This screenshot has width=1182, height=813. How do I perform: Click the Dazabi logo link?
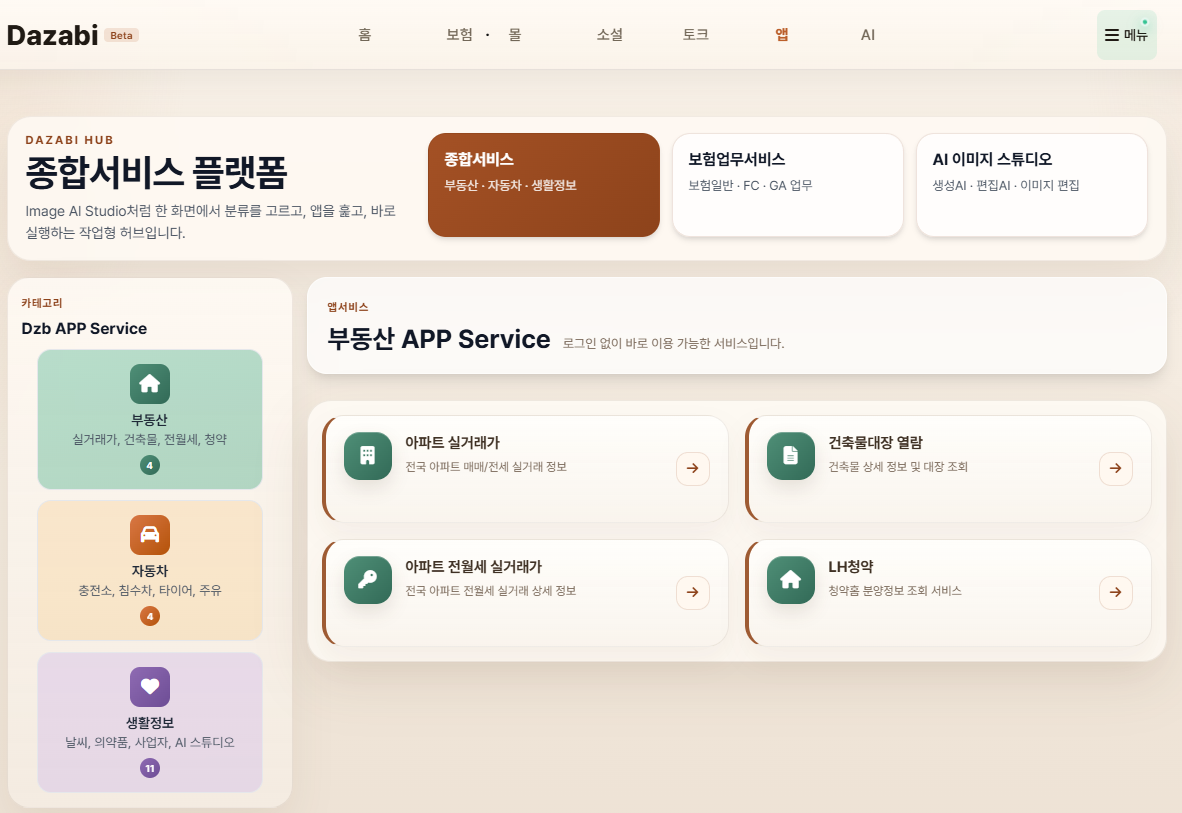53,35
